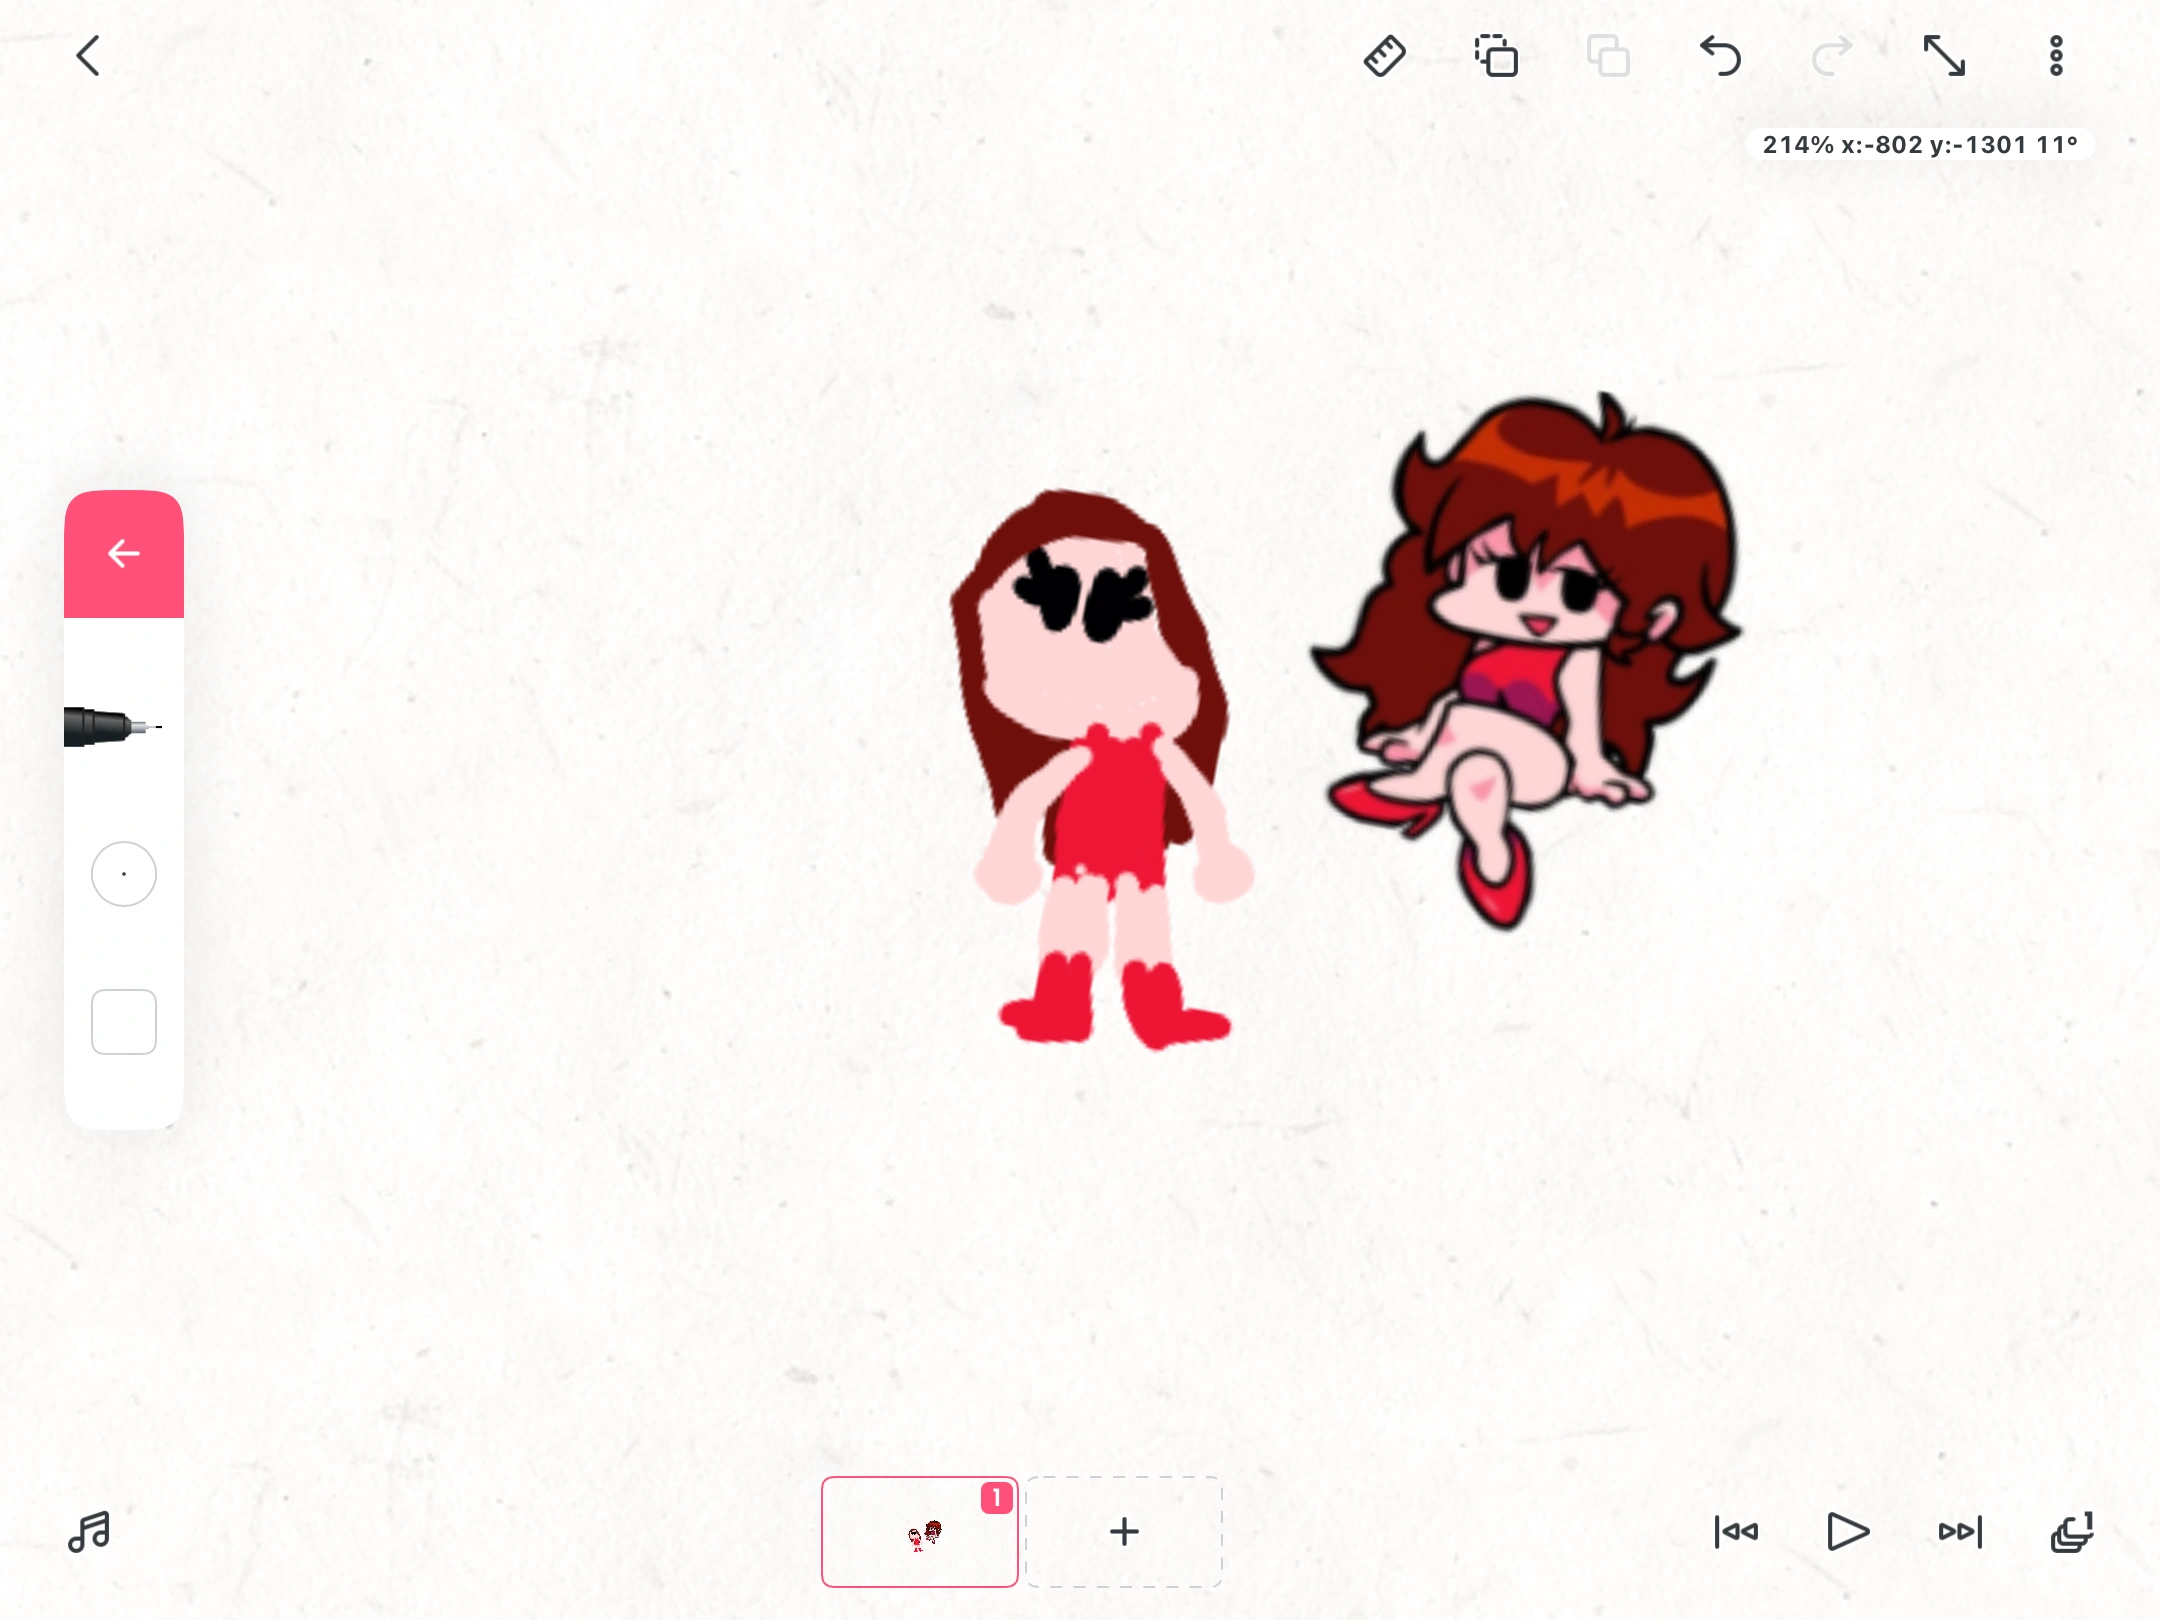Open the white color swatch
The width and height of the screenshot is (2160, 1620).
coord(124,1022)
